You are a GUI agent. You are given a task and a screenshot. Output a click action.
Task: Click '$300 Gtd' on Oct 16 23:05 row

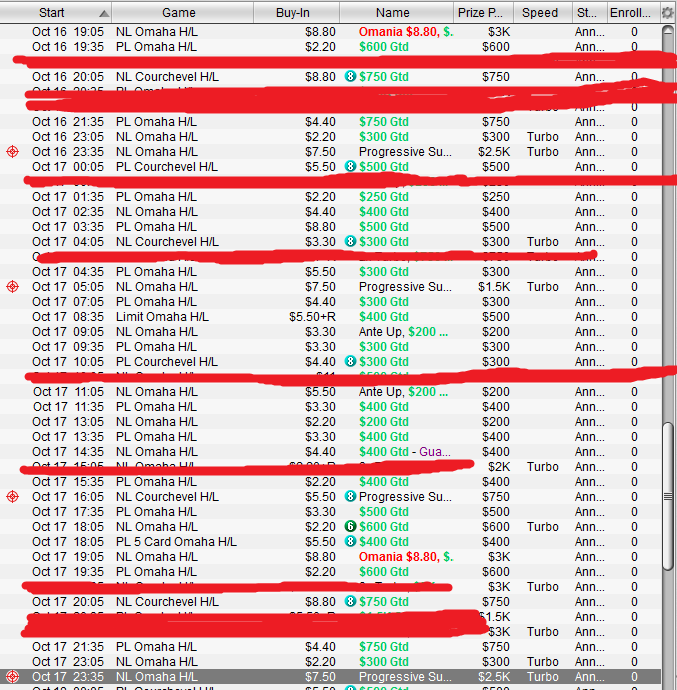(384, 137)
